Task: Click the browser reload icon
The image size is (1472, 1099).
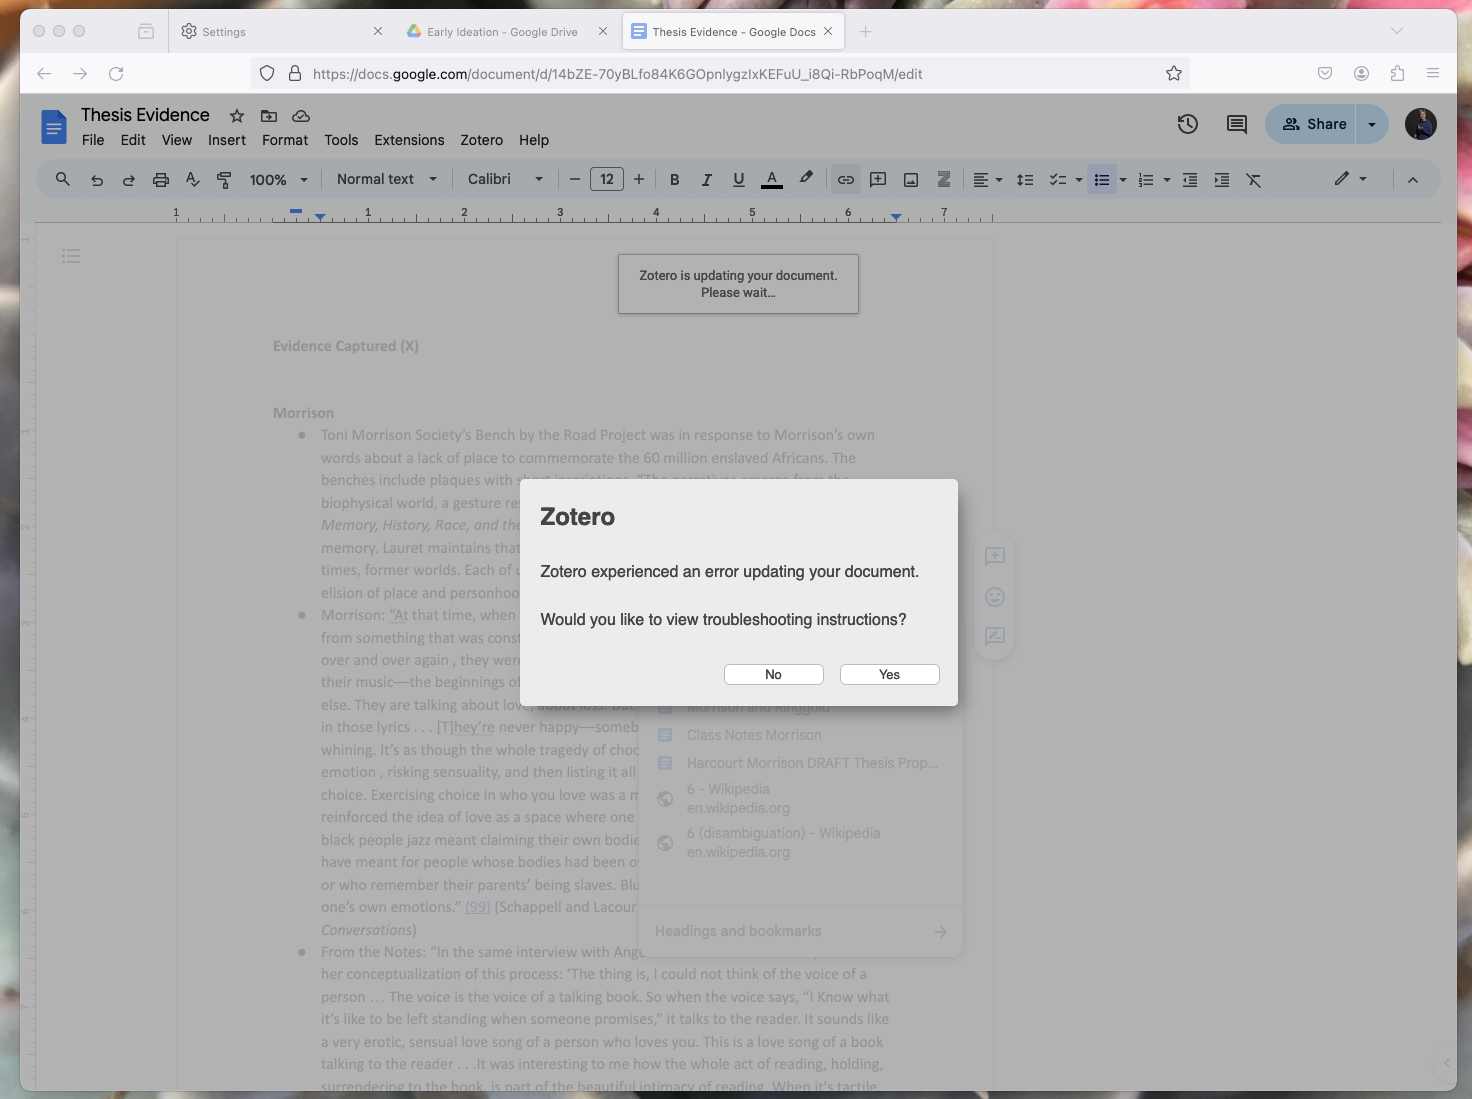Action: coord(116,73)
